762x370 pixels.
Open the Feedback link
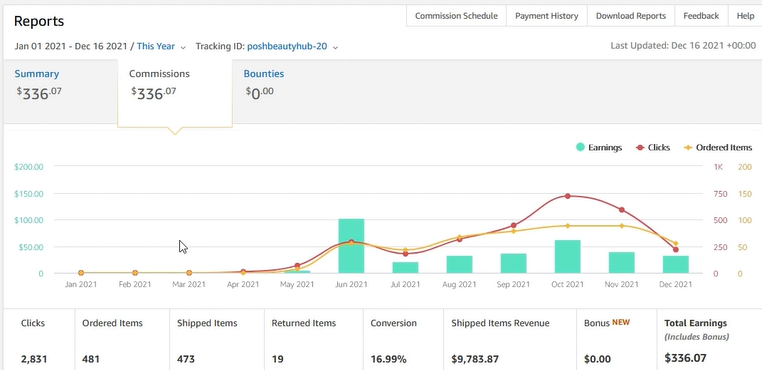coord(701,16)
